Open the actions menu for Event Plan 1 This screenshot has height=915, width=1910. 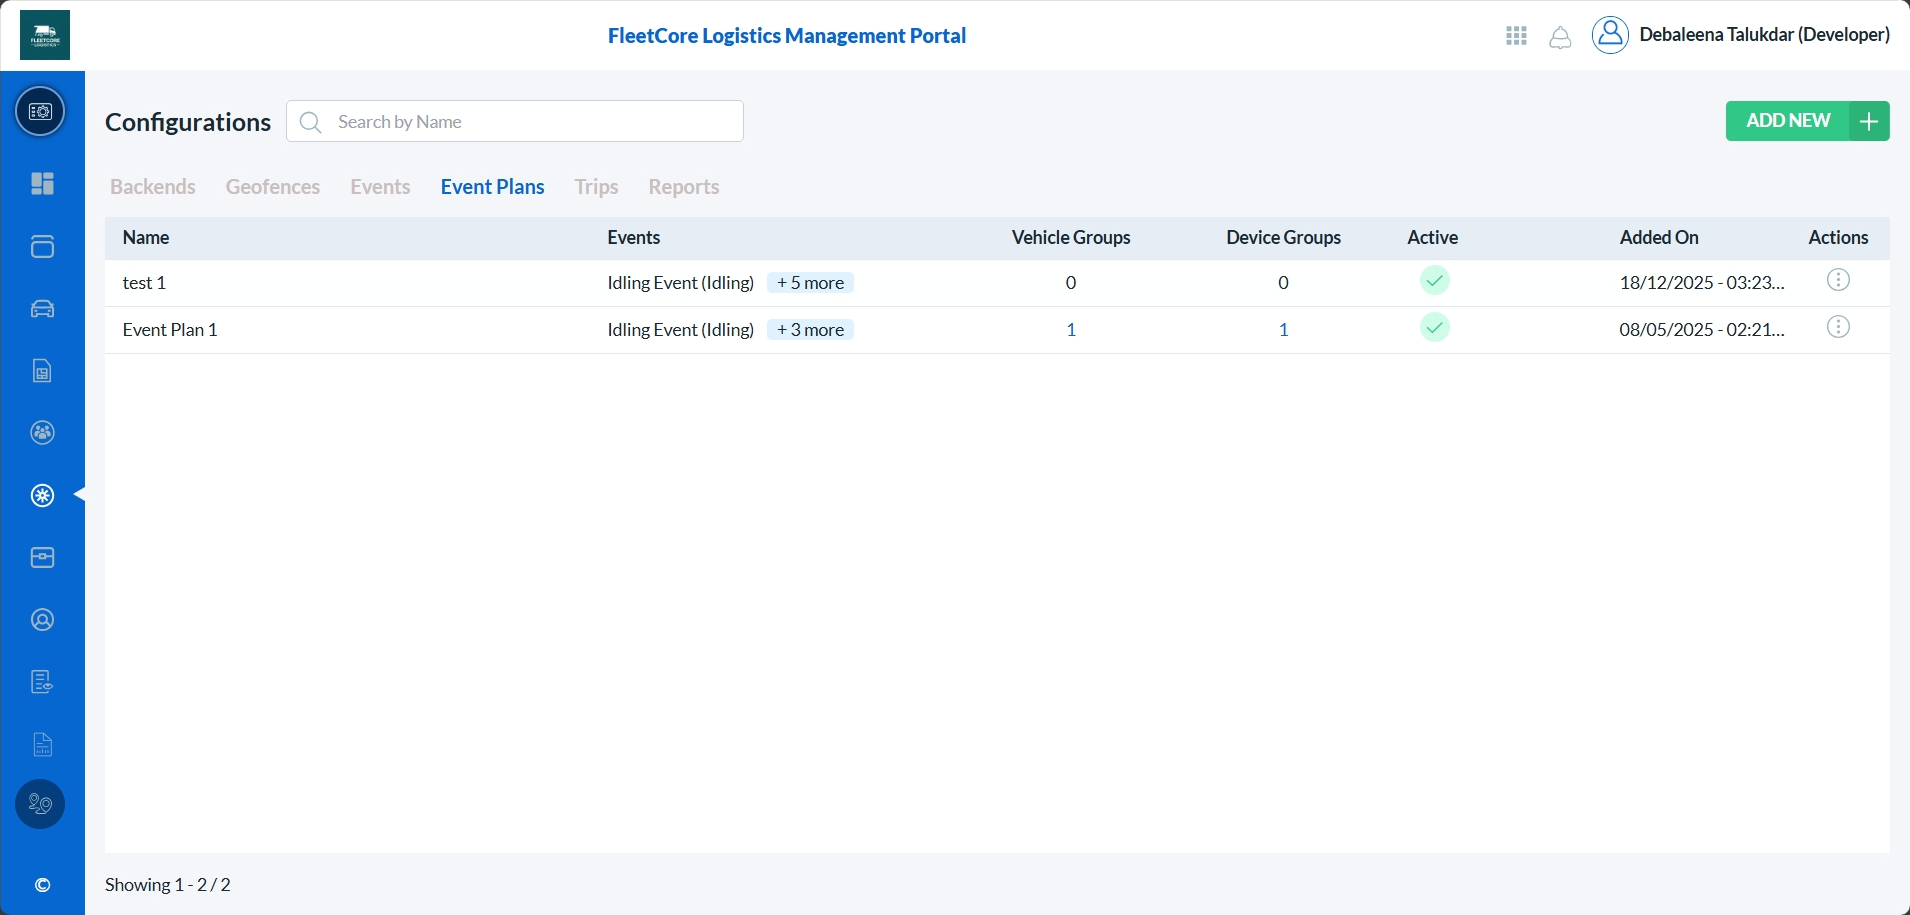[1838, 328]
